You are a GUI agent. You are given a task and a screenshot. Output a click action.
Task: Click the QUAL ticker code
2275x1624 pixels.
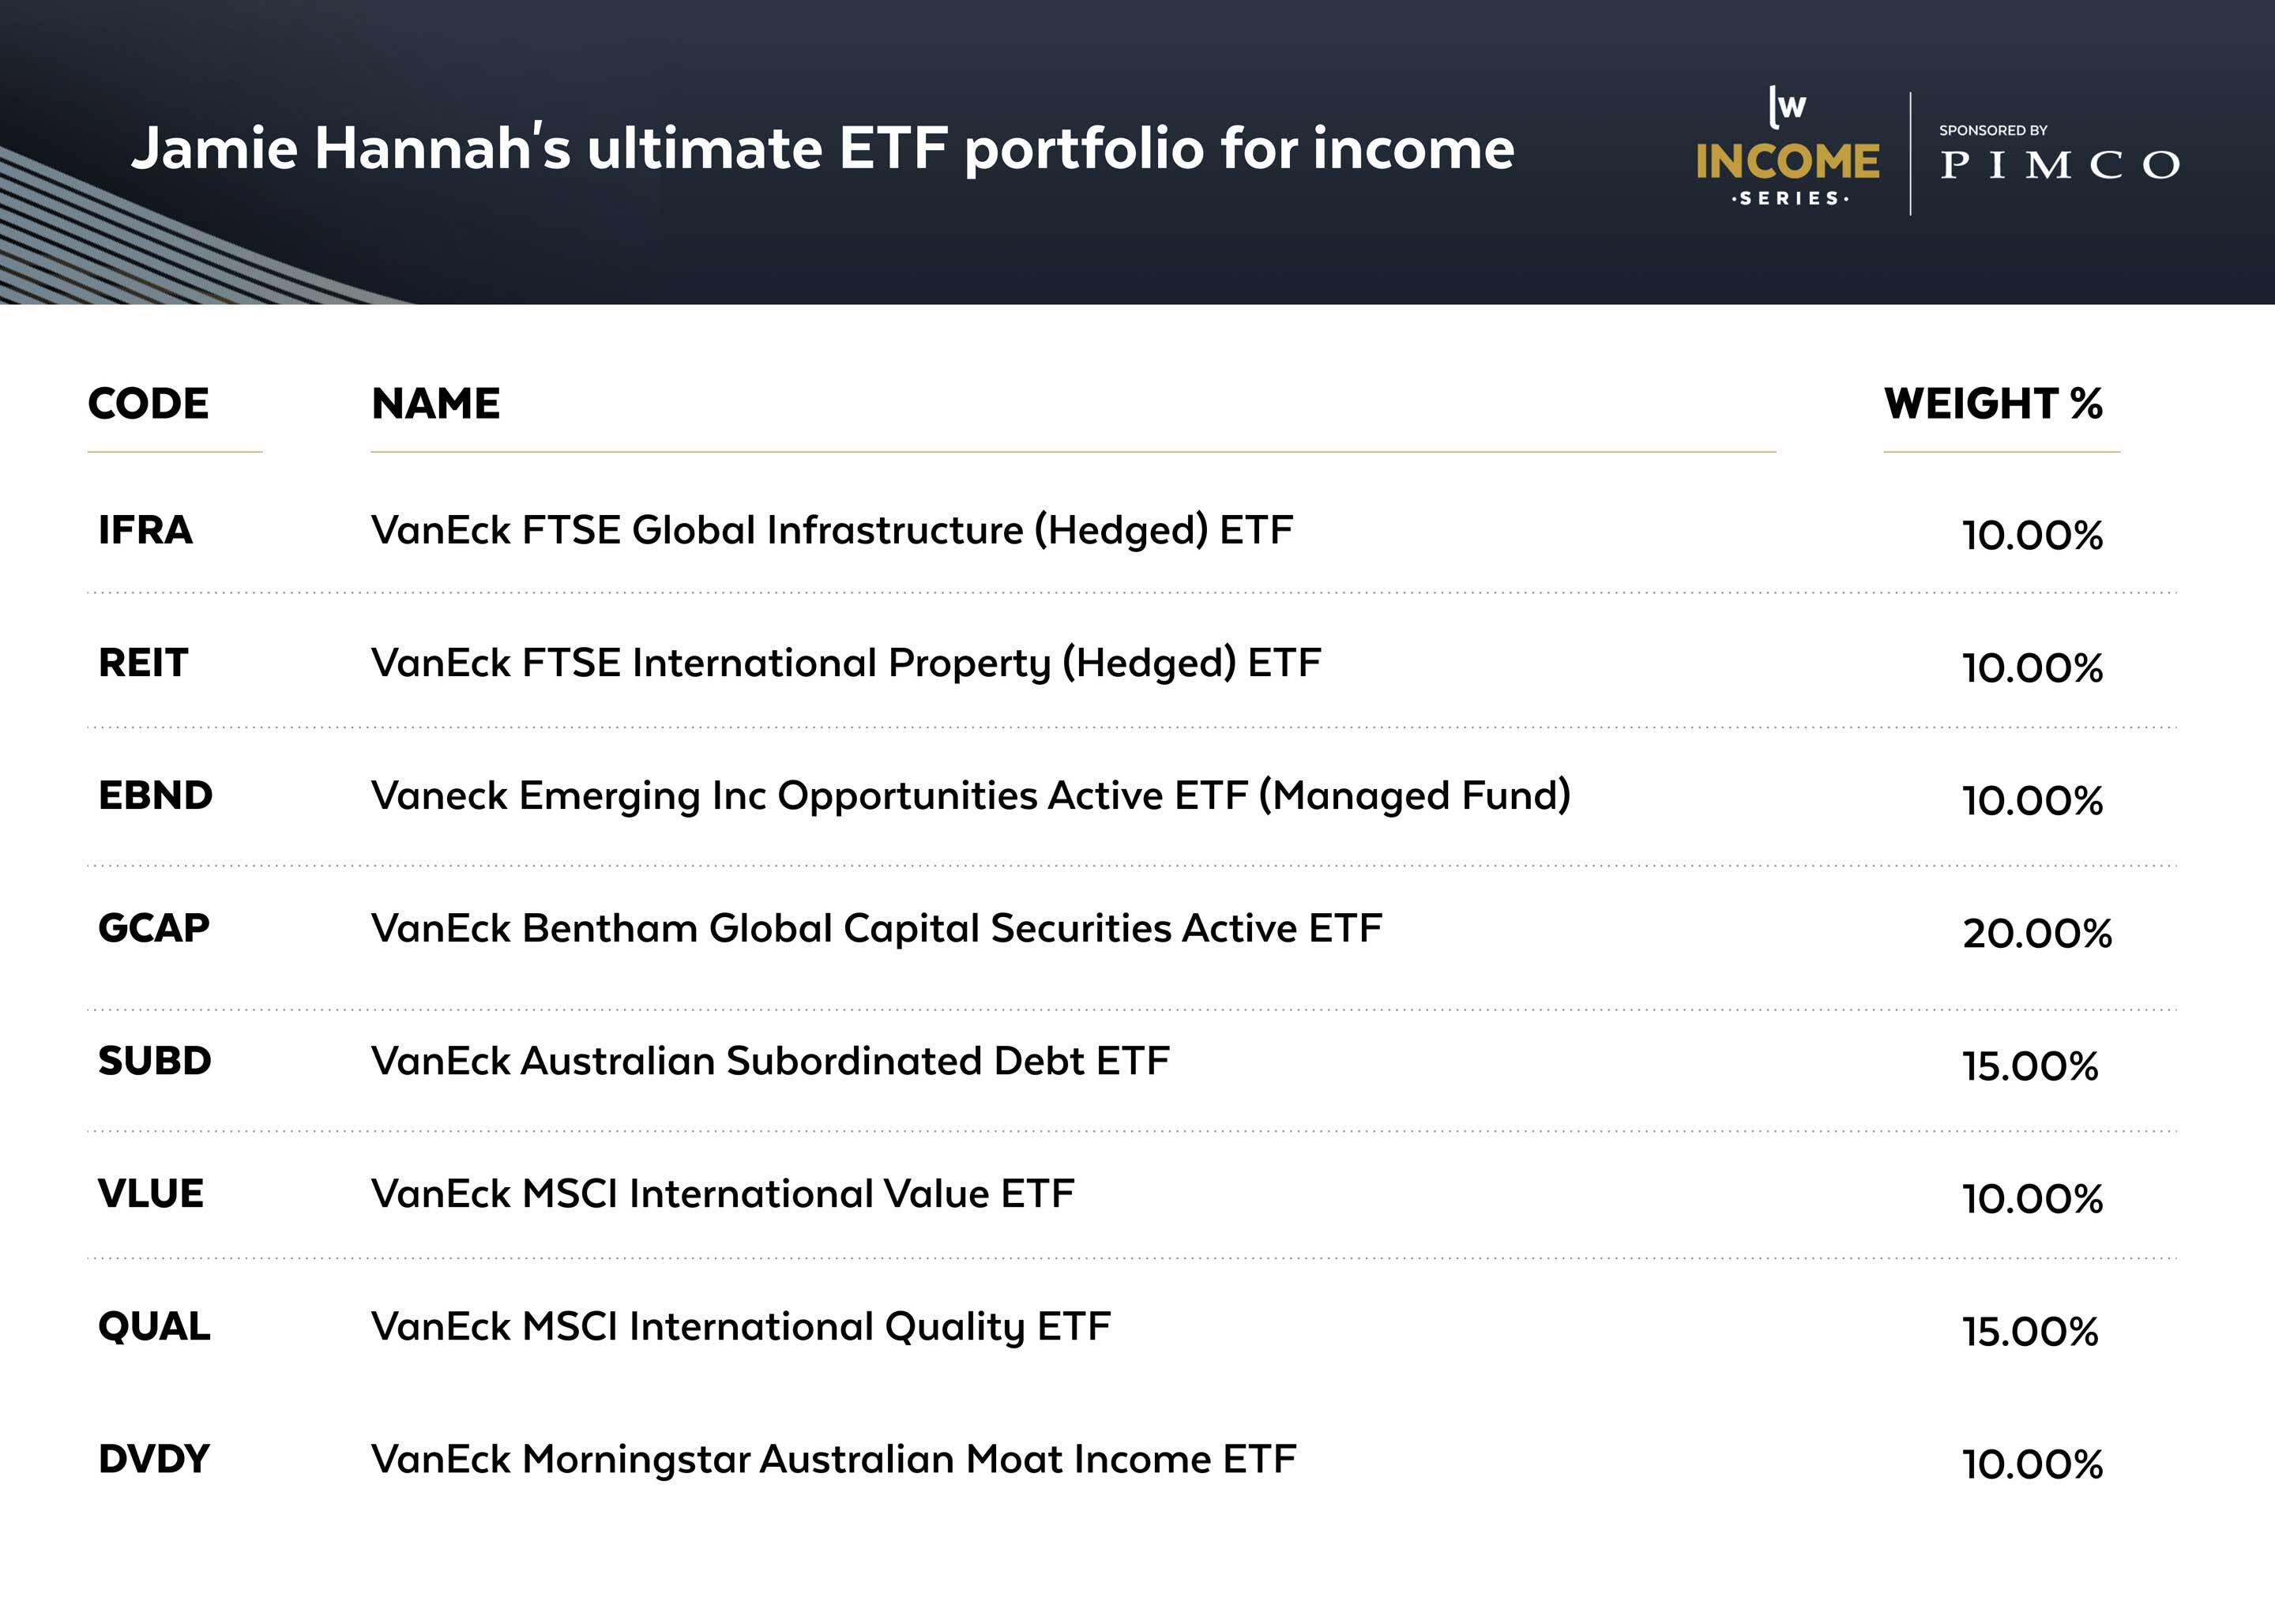(154, 1327)
